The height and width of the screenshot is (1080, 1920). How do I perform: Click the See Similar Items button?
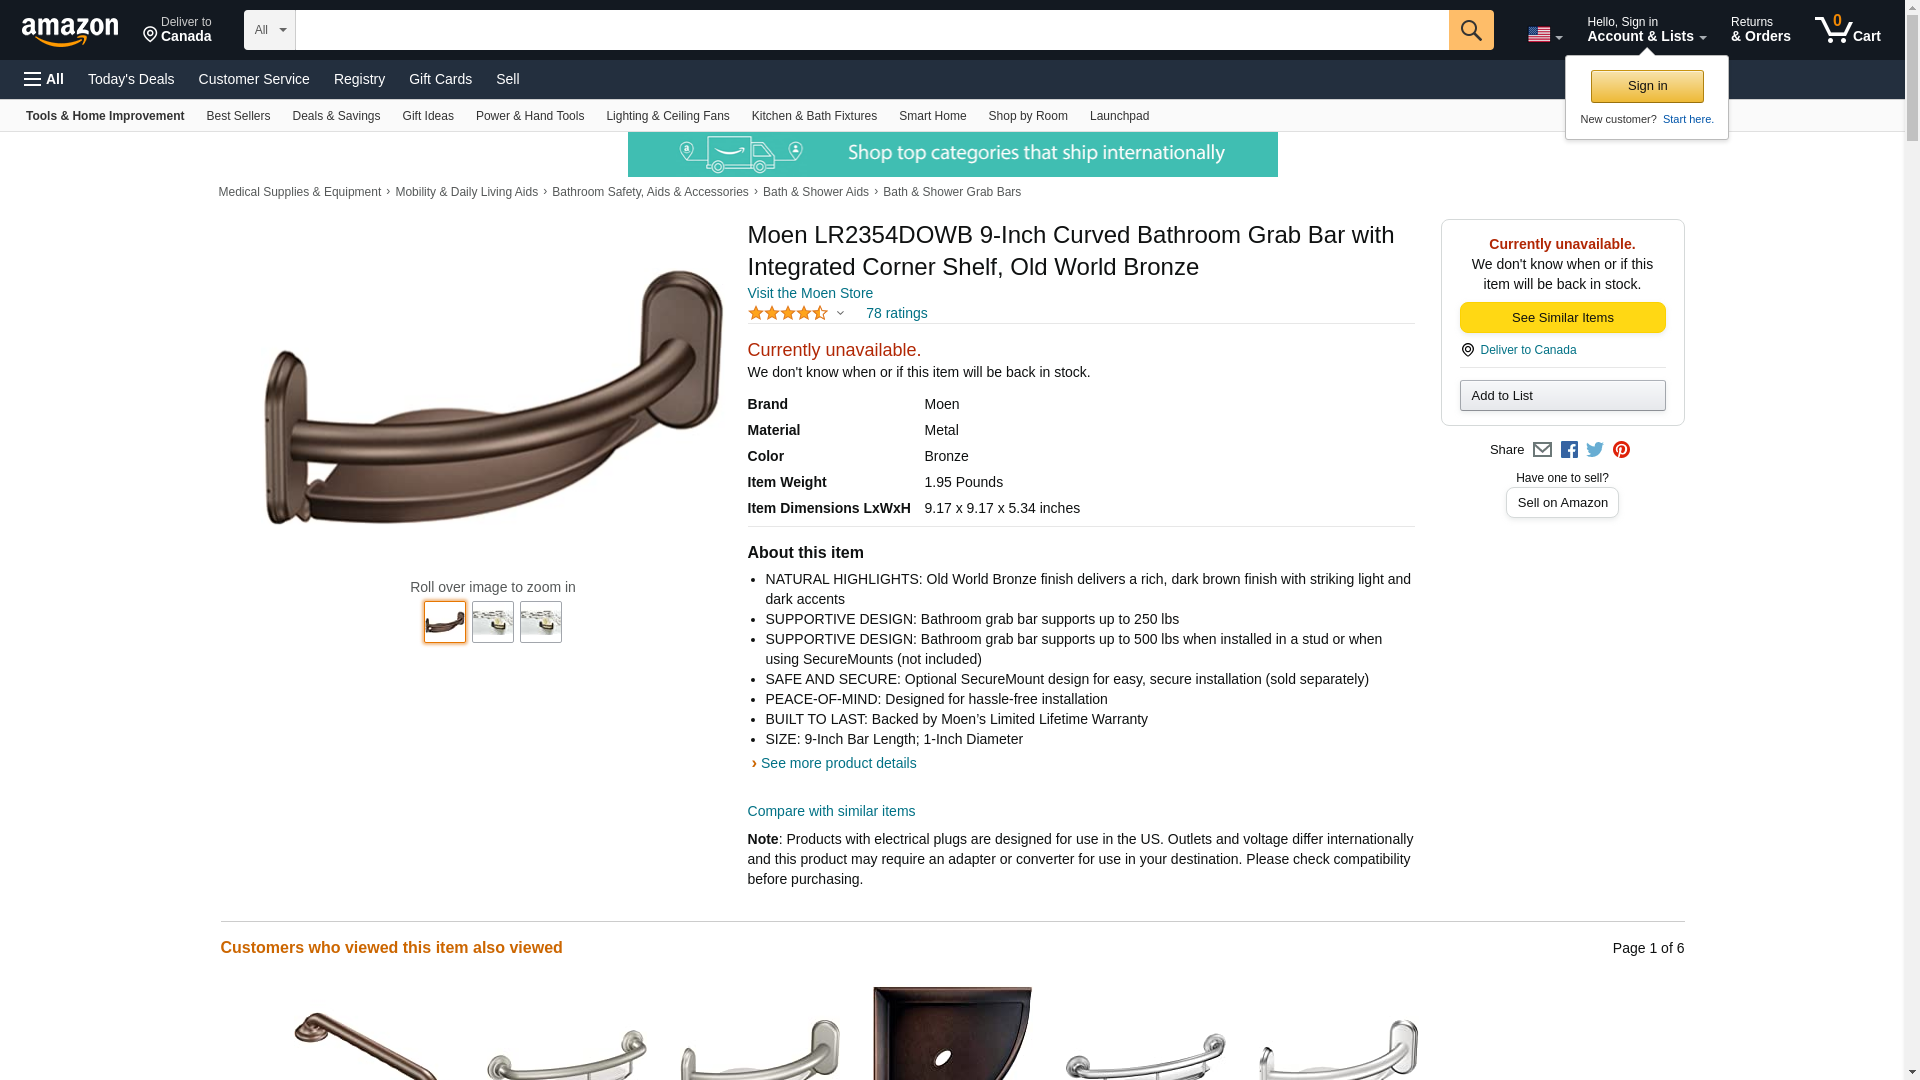(x=1562, y=318)
